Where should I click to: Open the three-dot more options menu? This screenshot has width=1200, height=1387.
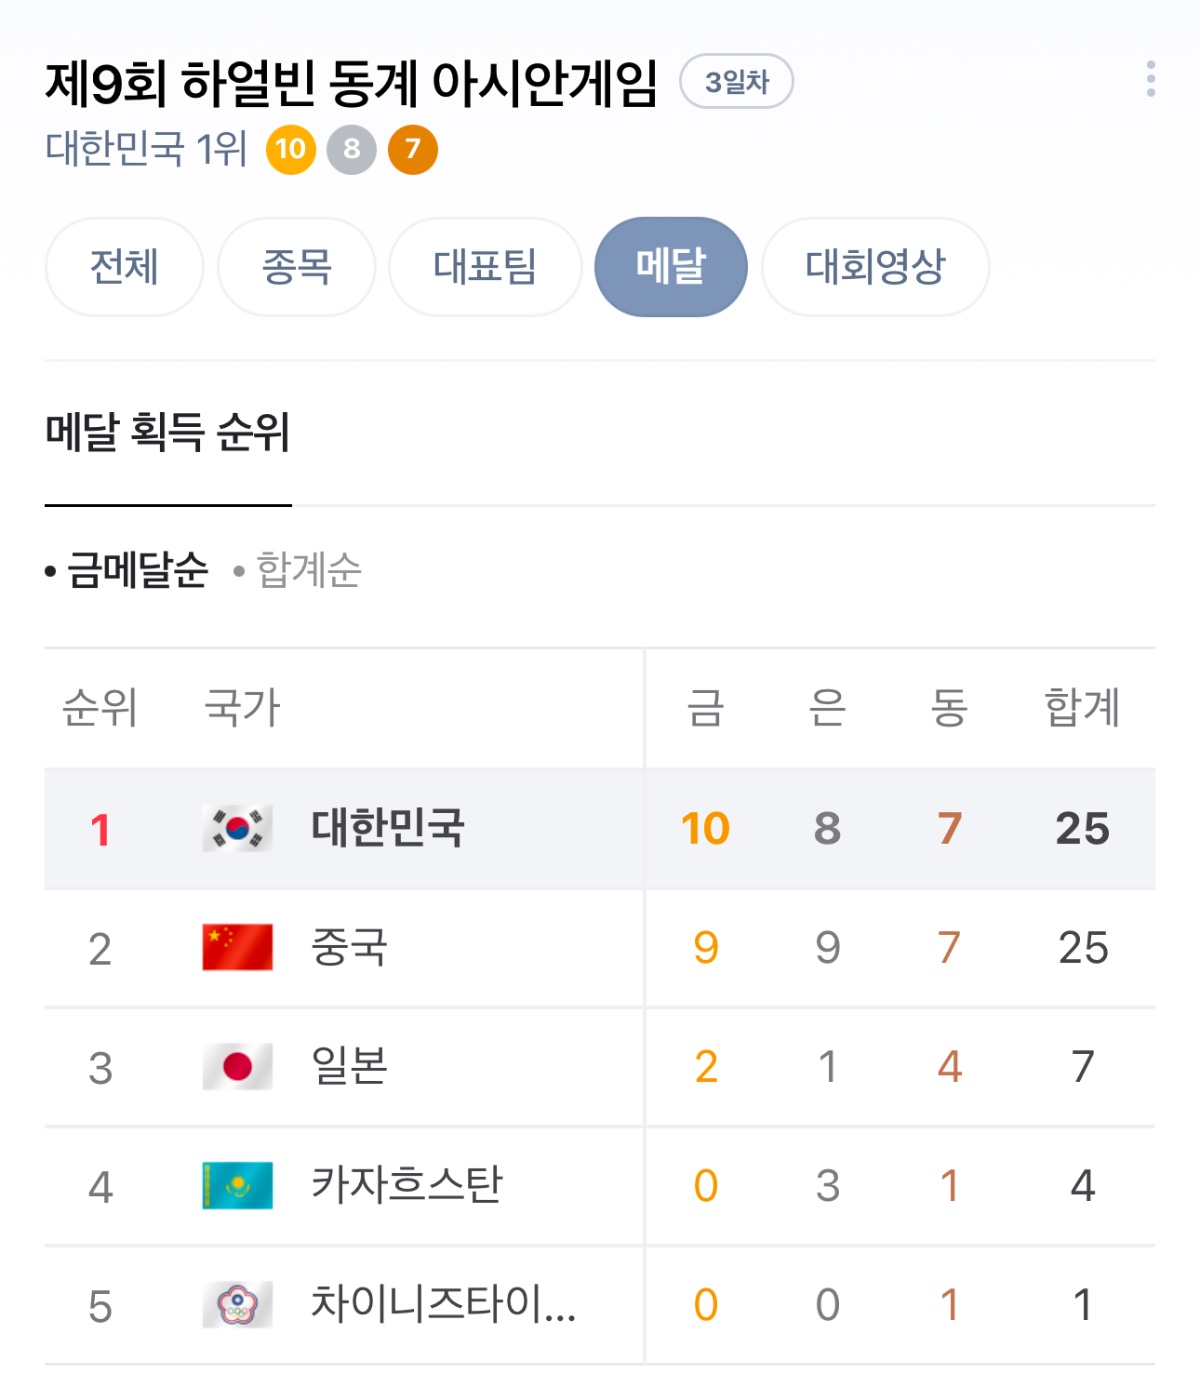1151,79
